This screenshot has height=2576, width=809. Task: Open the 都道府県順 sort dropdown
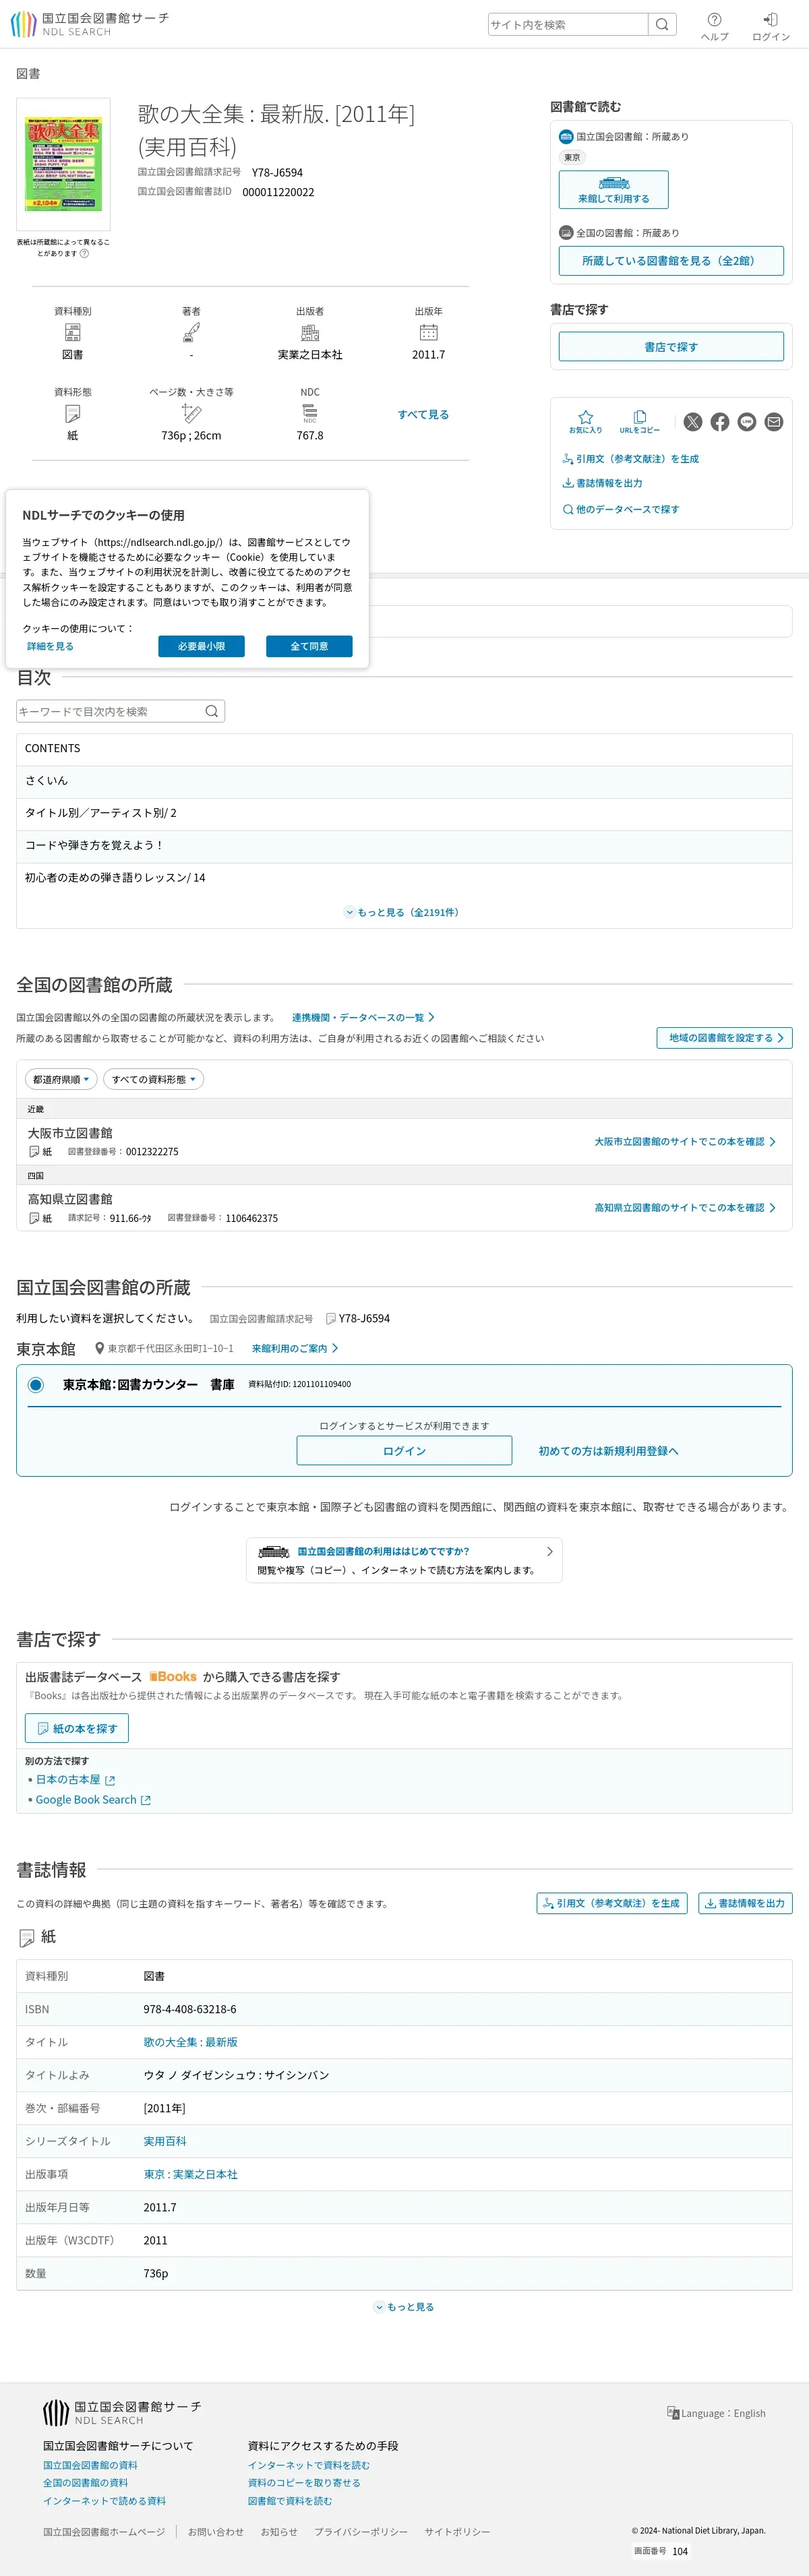coord(61,1079)
